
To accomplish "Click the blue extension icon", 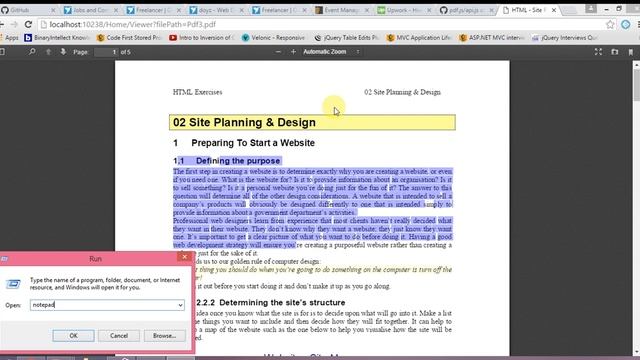I will (625, 24).
